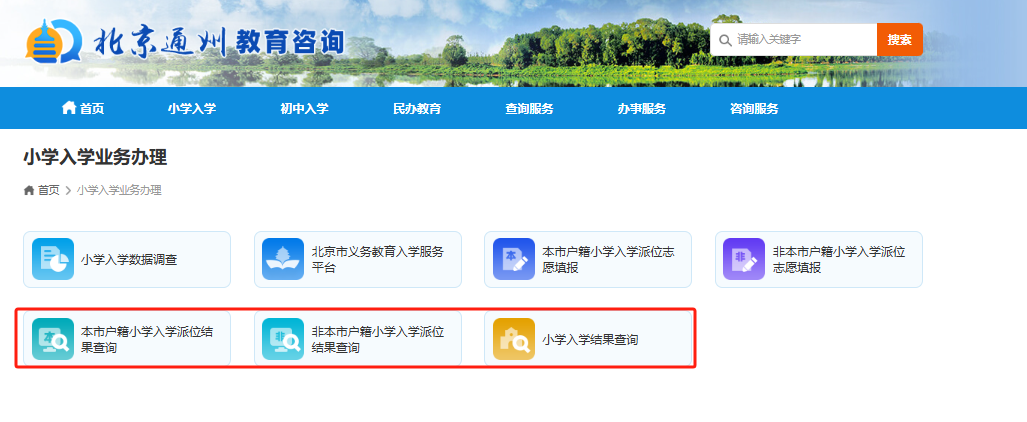Click breadcrumb text 小学入学业务办理
Viewport: 1027px width, 422px height.
[x=119, y=191]
